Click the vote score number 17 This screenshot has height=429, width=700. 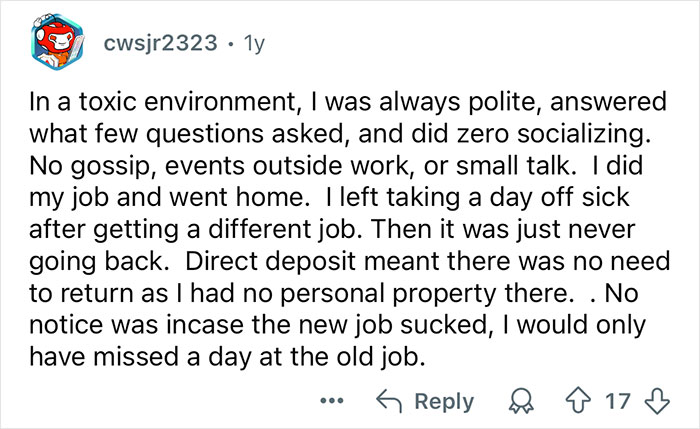619,401
